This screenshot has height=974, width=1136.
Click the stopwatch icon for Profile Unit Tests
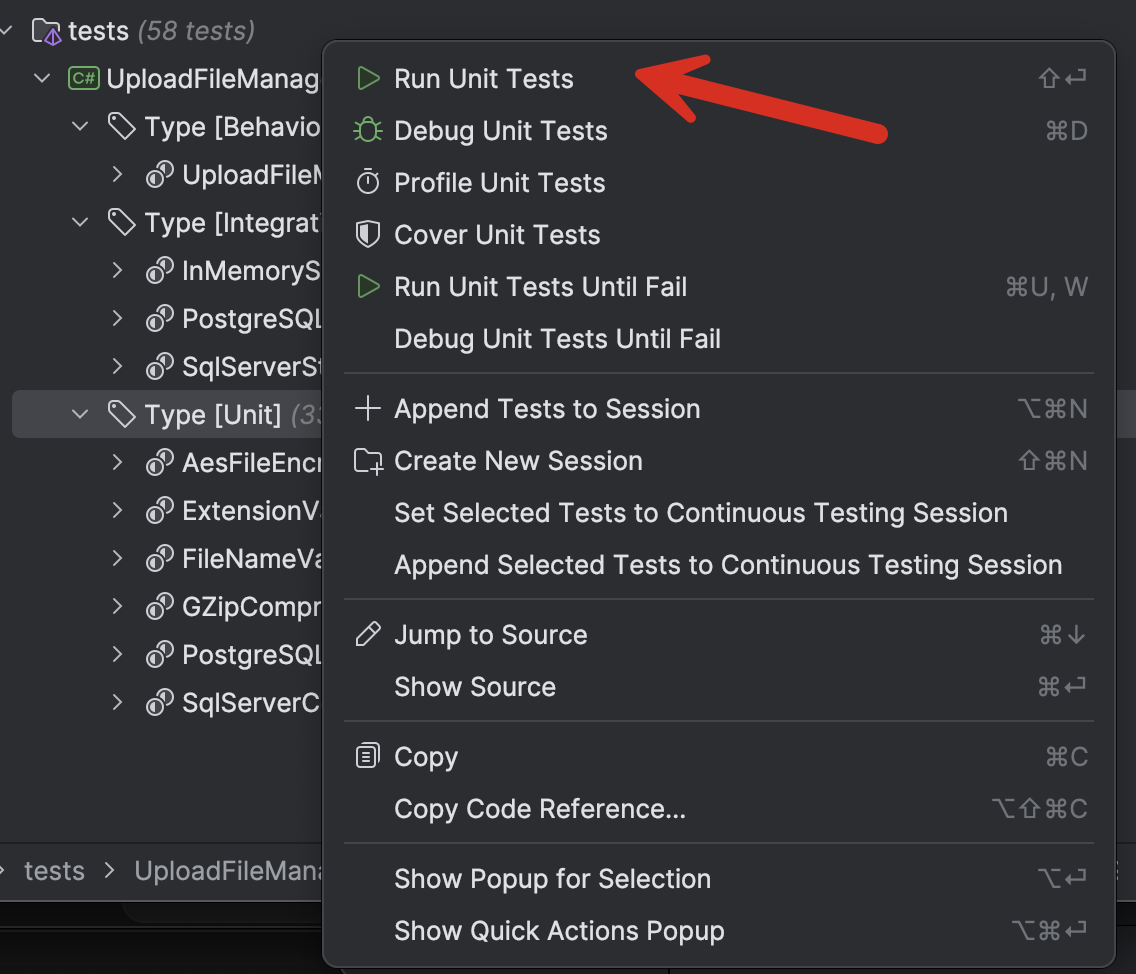click(x=369, y=182)
